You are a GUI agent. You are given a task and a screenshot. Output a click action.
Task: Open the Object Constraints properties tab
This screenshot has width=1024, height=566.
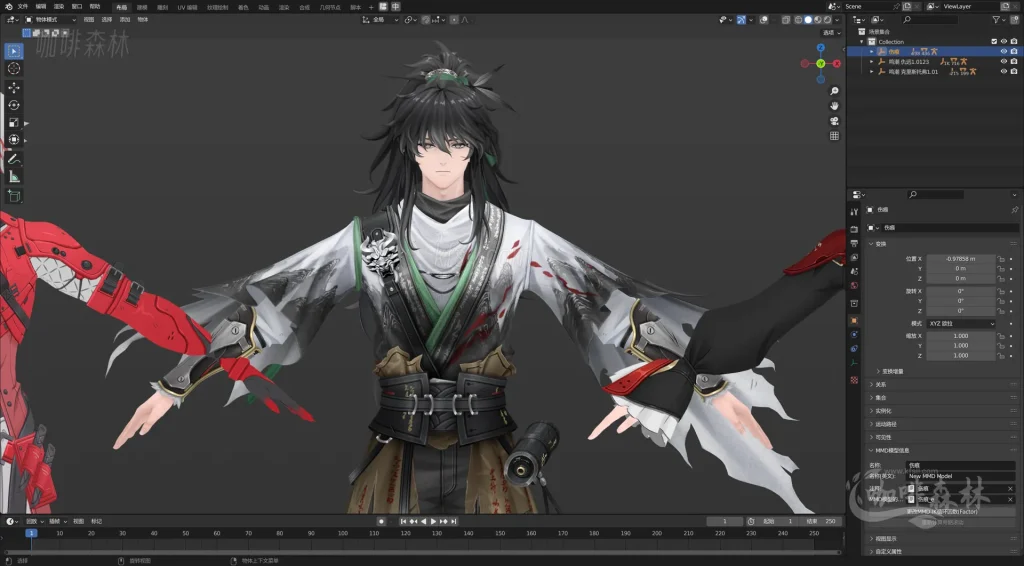click(854, 349)
